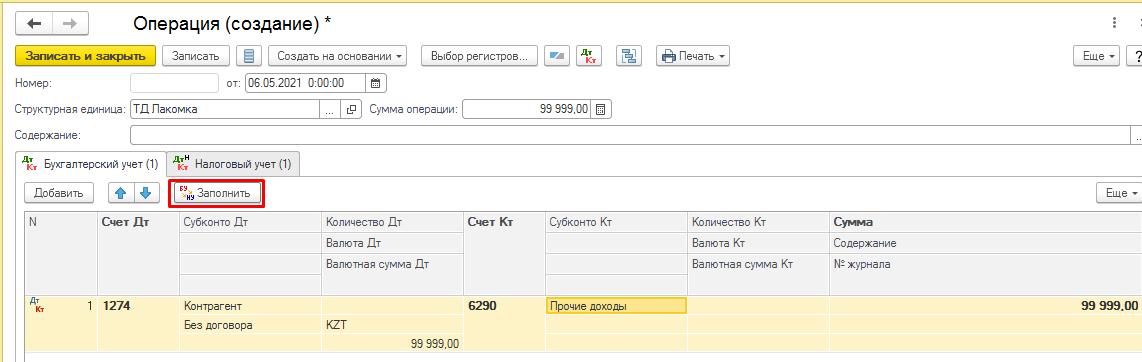The image size is (1142, 362).
Task: Select the Бухгалтерский учет (1) tab
Action: coord(91,165)
